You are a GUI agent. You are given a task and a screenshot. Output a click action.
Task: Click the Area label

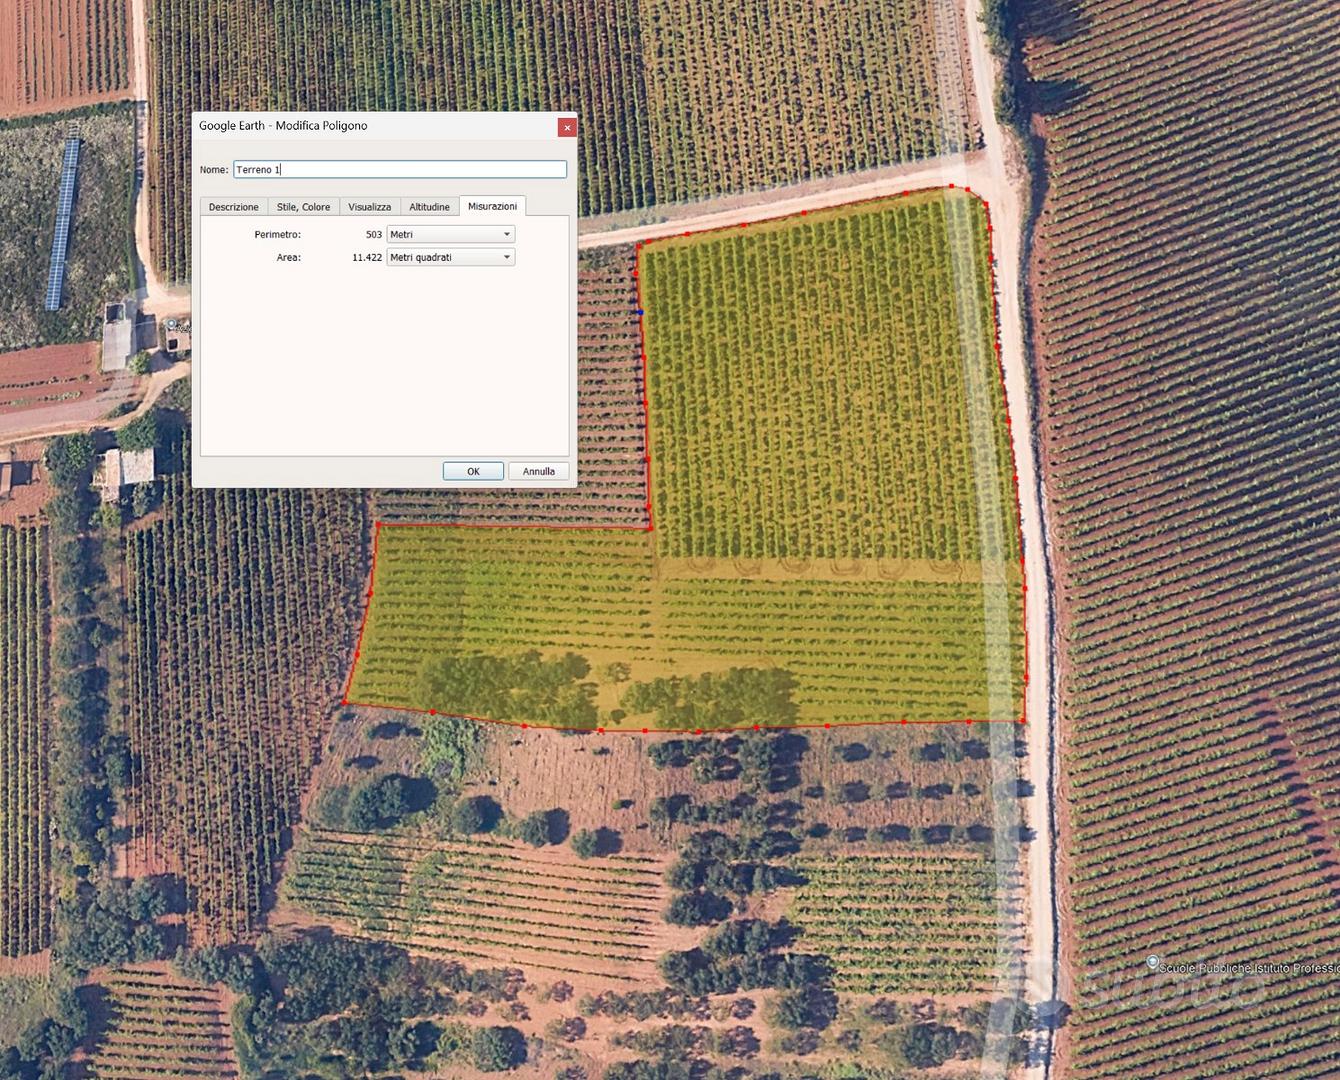tap(288, 257)
